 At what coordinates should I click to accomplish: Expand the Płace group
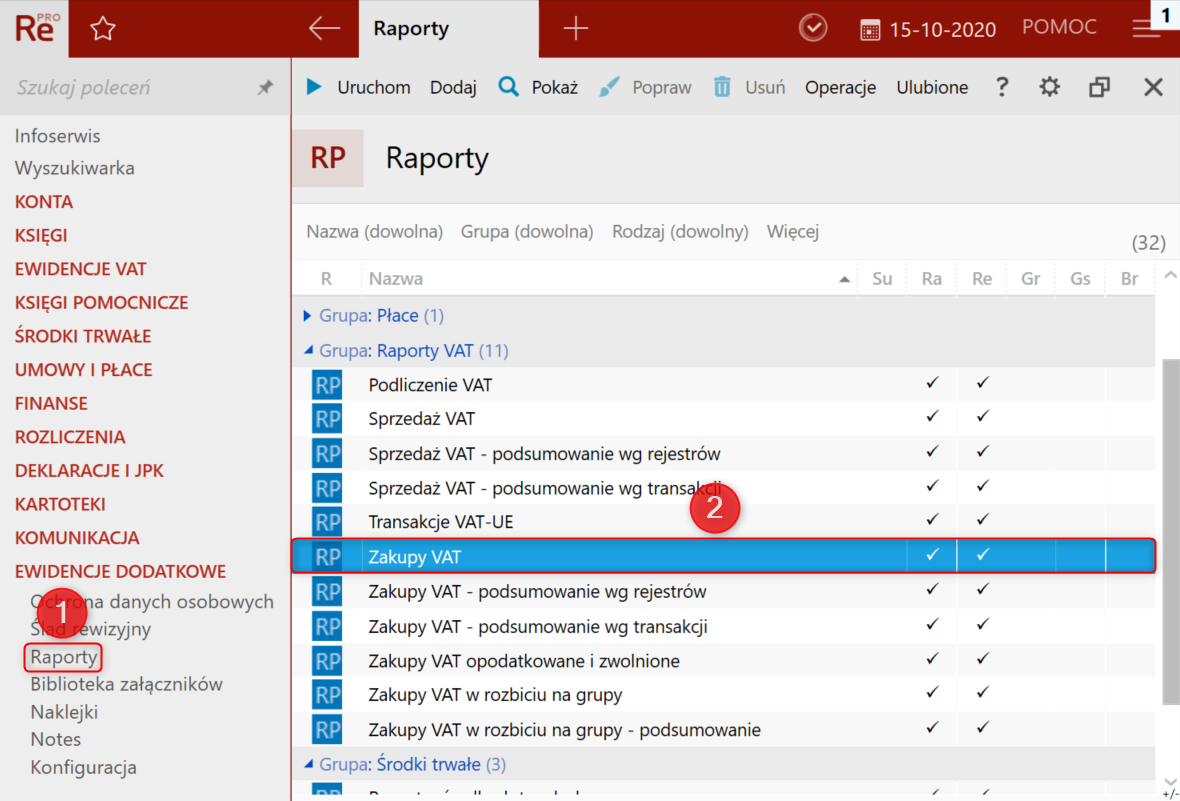308,316
